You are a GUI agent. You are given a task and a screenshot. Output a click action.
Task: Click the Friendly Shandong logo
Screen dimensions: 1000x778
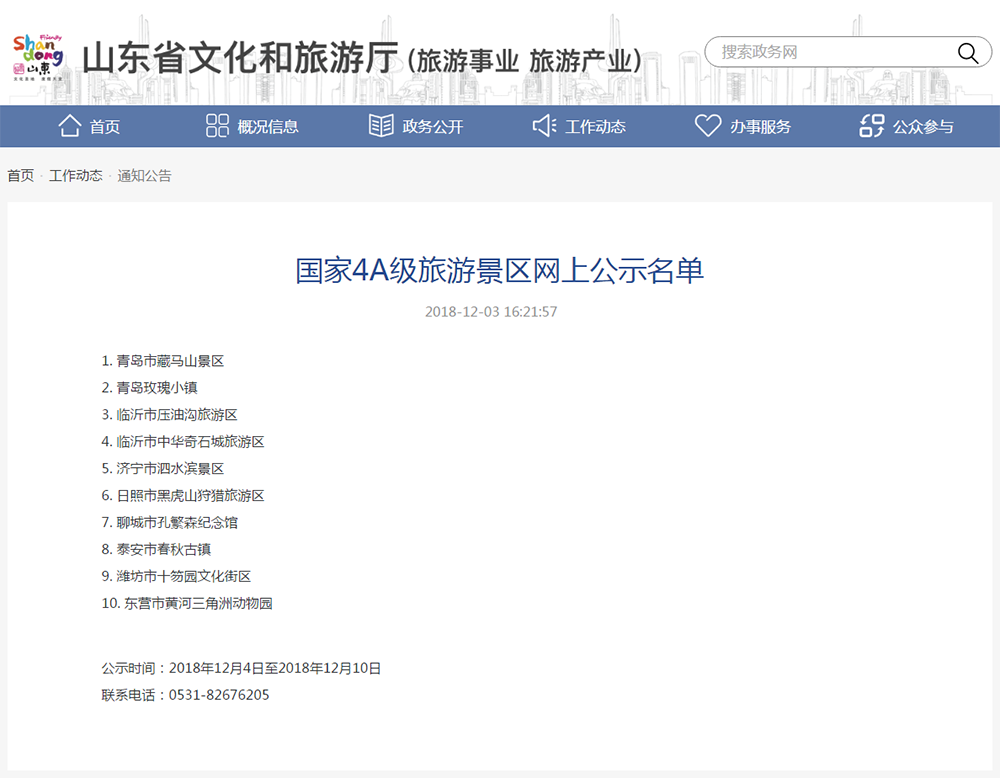38,55
